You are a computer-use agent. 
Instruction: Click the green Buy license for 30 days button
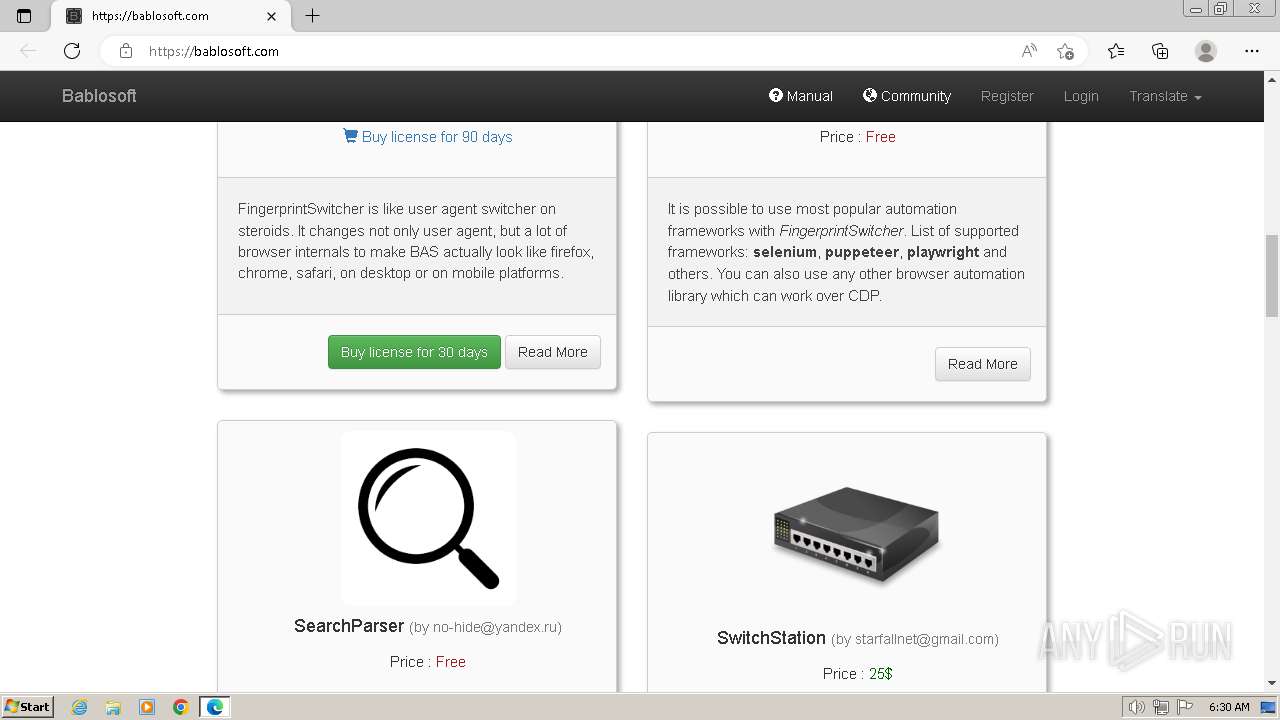pos(414,352)
